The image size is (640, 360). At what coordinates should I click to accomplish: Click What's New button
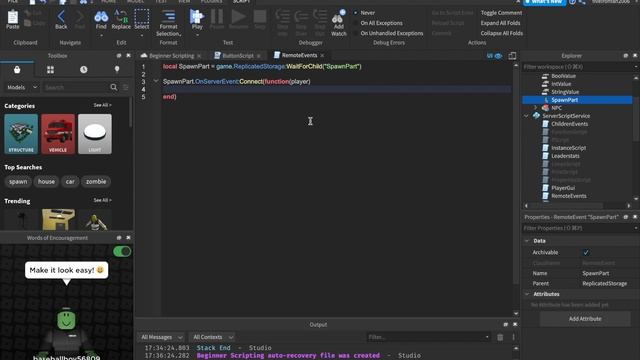544,2
